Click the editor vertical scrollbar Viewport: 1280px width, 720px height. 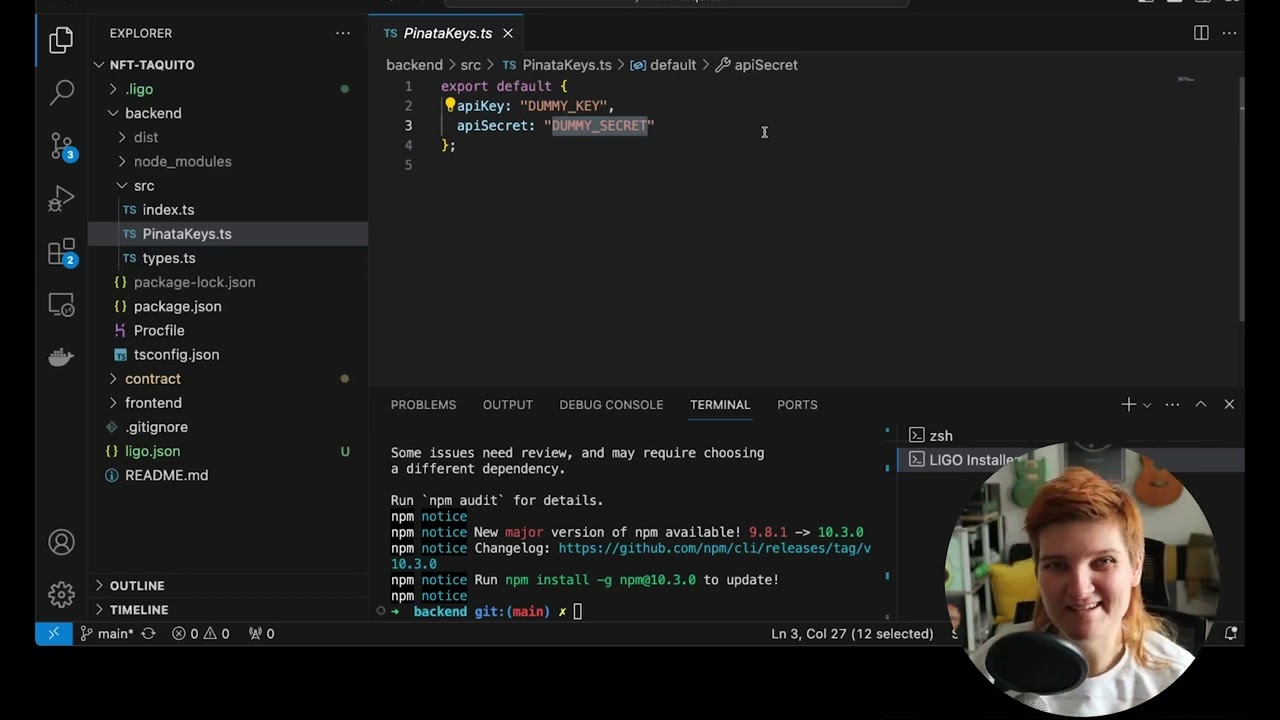(x=1242, y=200)
